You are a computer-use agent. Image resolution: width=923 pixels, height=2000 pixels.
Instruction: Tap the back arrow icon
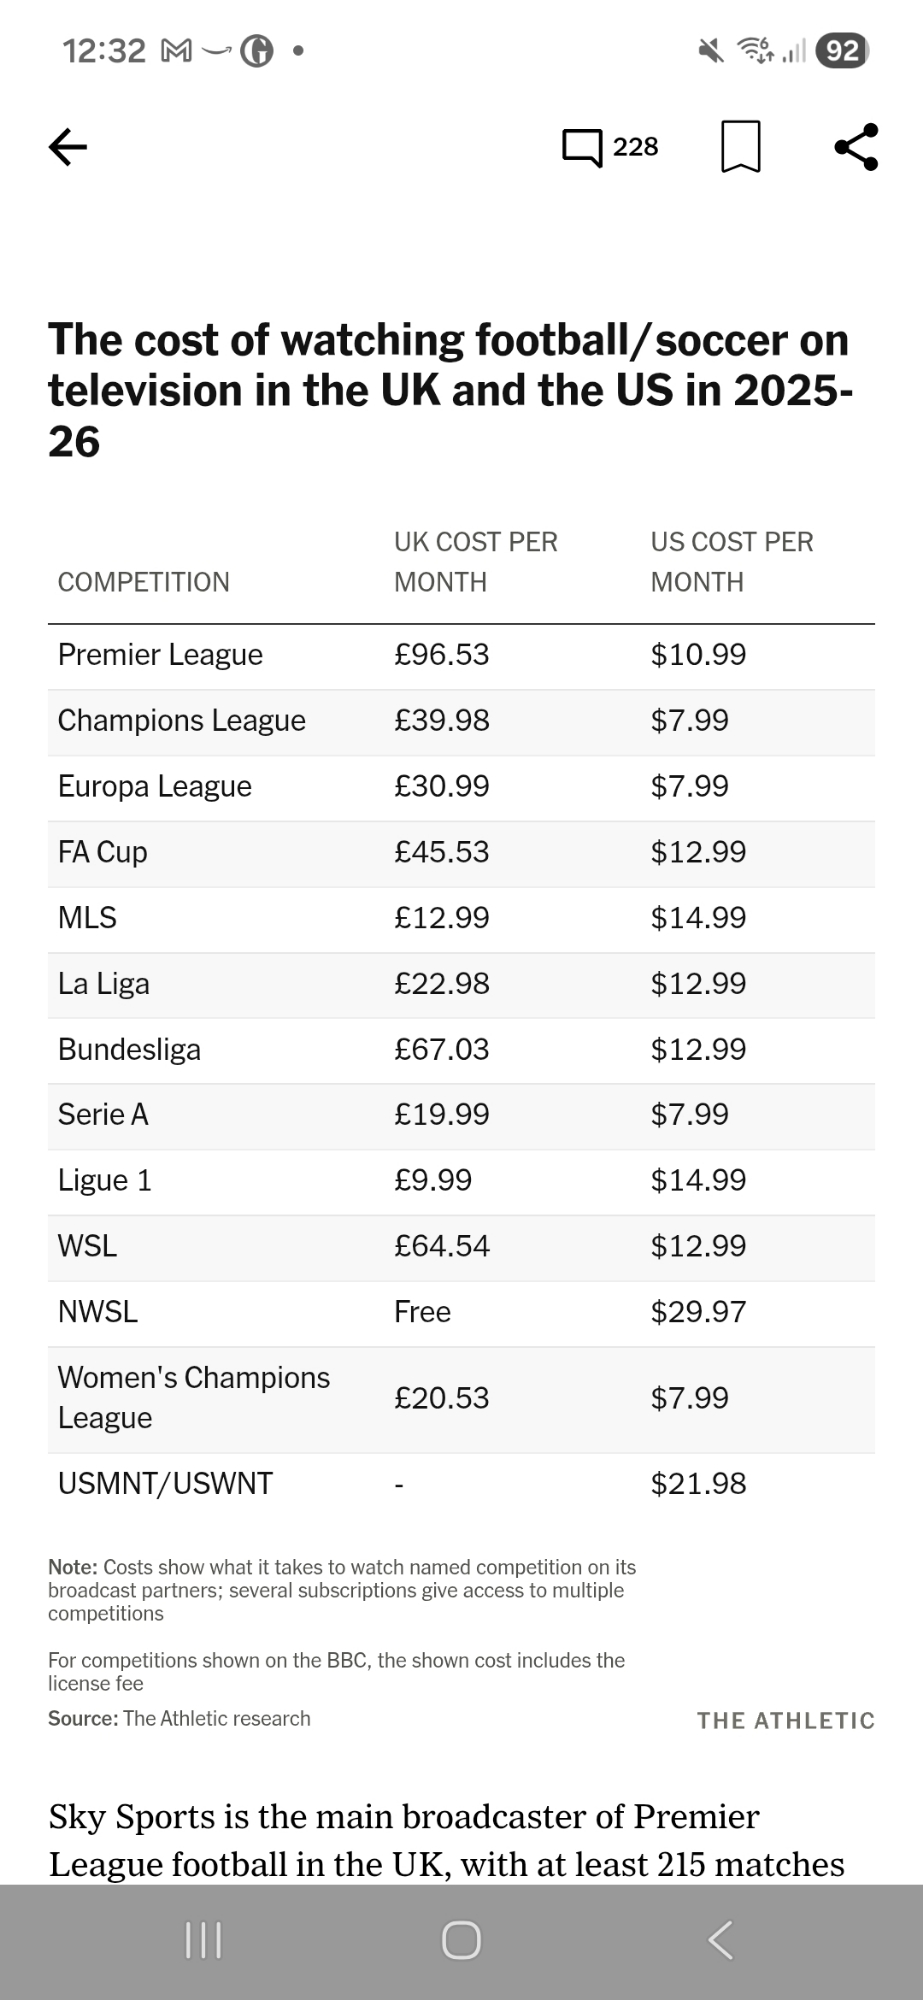point(68,147)
